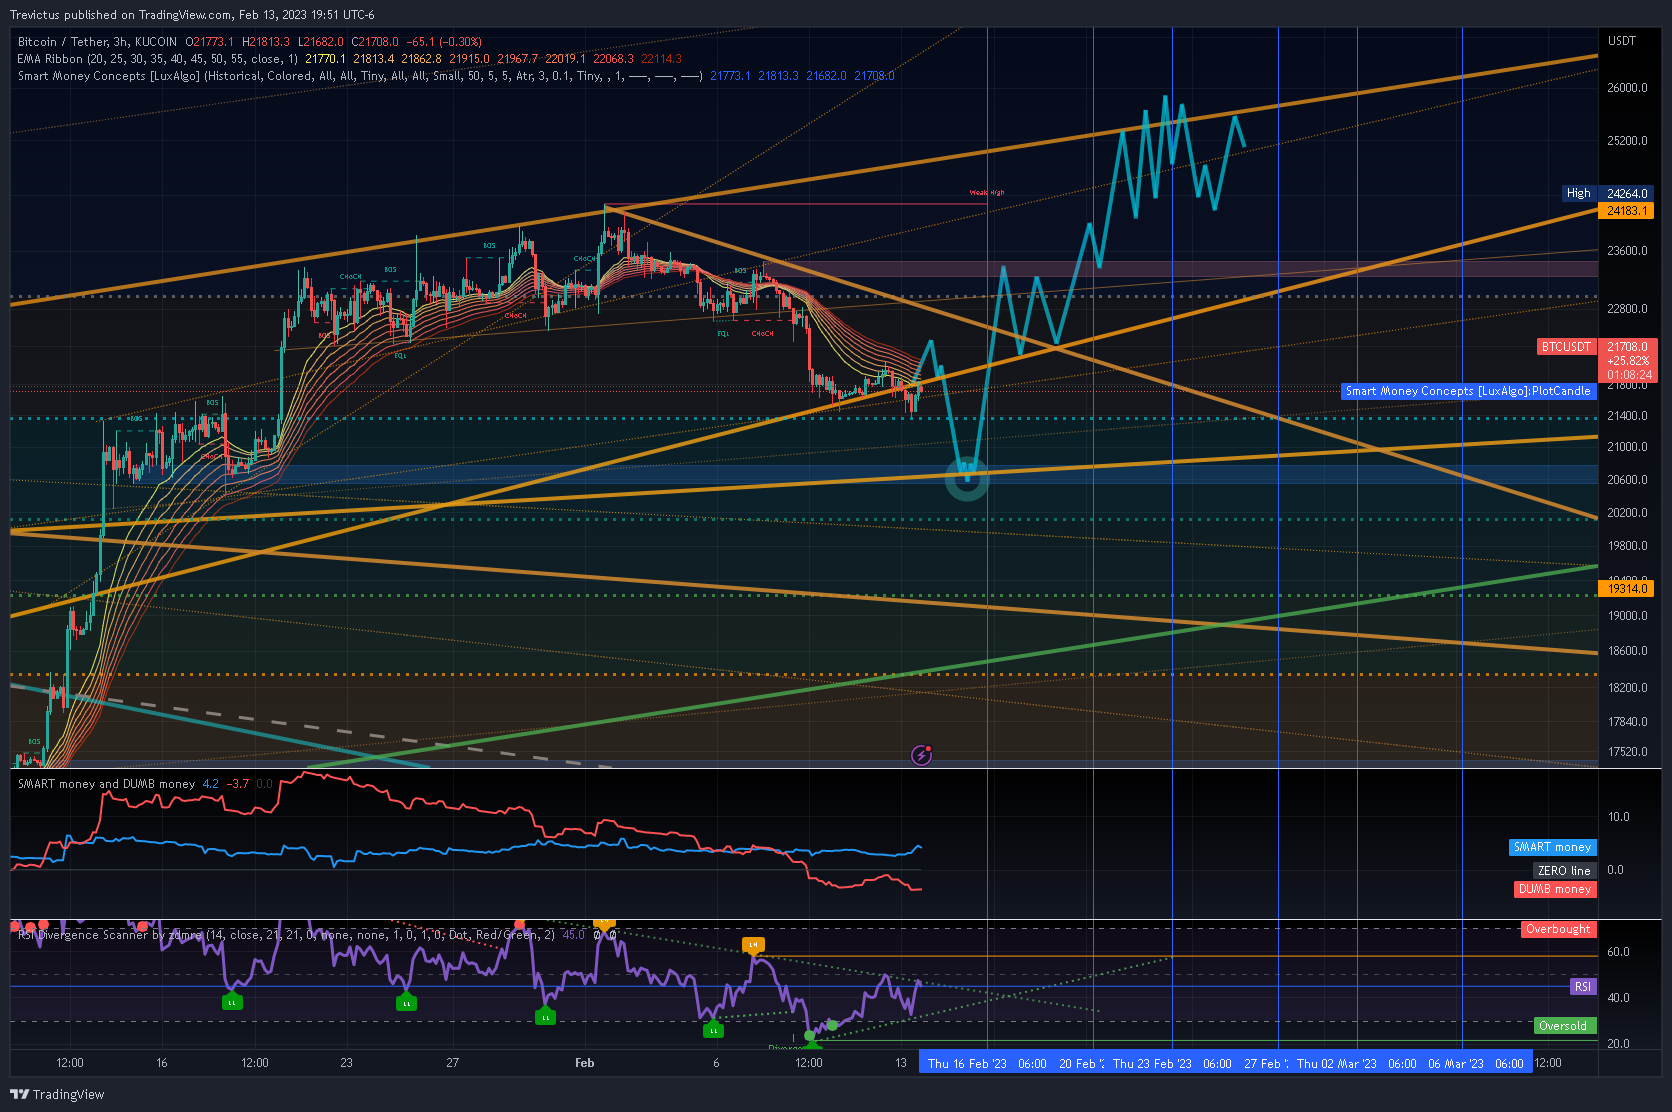Click the Overbought label in the RSI pane
Viewport: 1672px width, 1112px height.
pyautogui.click(x=1558, y=929)
